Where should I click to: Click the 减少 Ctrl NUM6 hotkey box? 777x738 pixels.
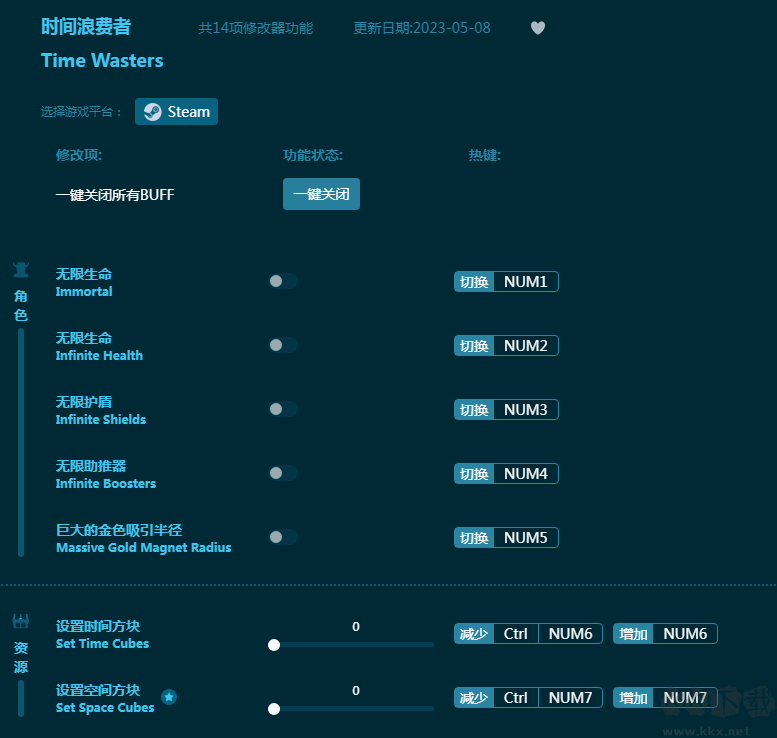(x=528, y=633)
